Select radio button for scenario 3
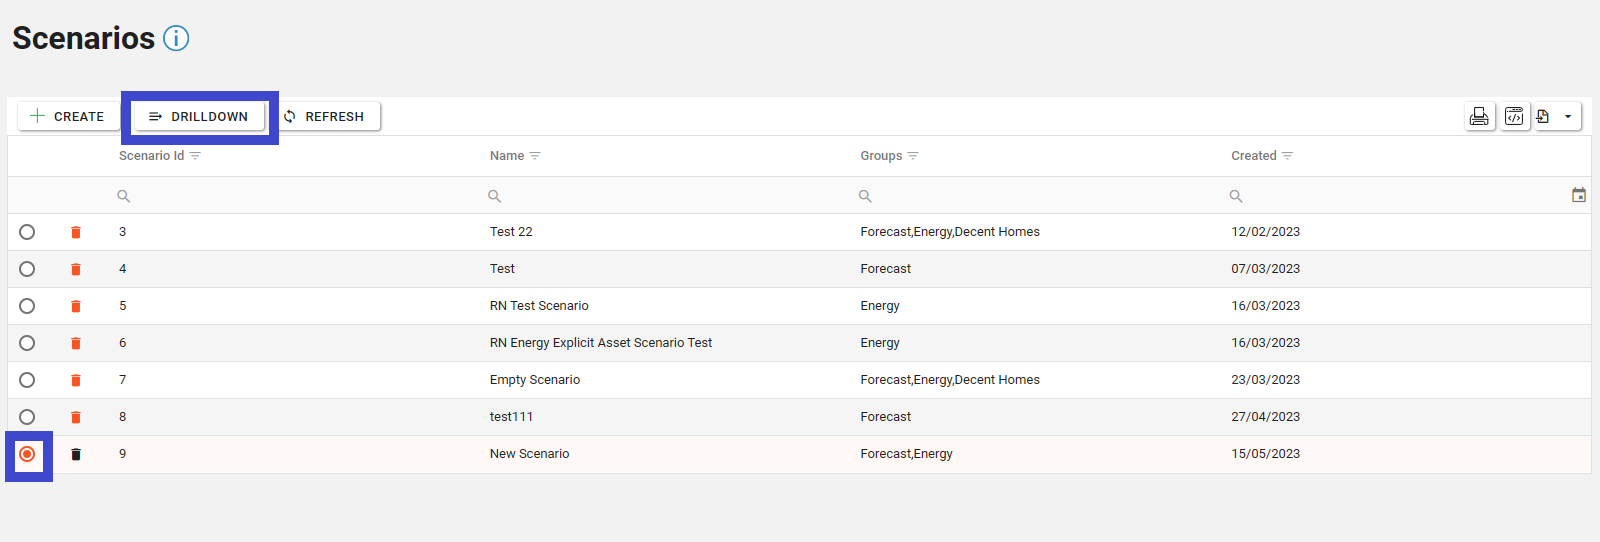The height and width of the screenshot is (542, 1600). [27, 232]
